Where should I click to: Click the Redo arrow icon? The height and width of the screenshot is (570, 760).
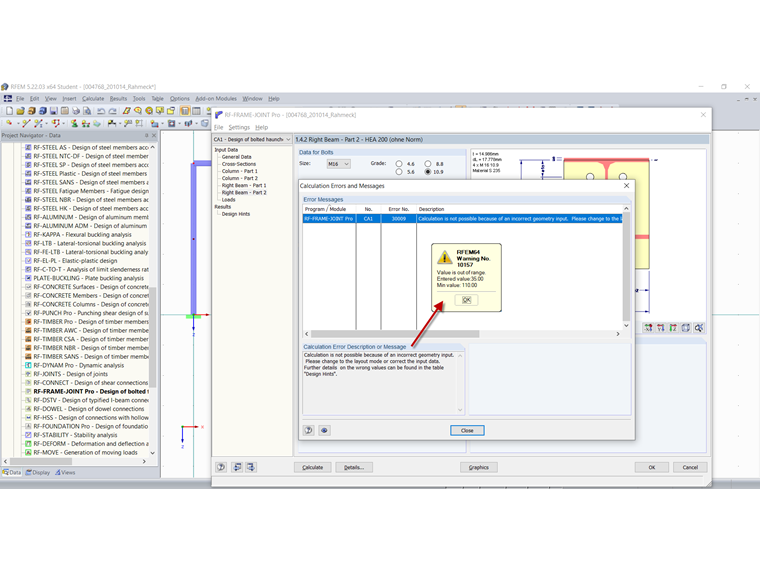point(112,111)
